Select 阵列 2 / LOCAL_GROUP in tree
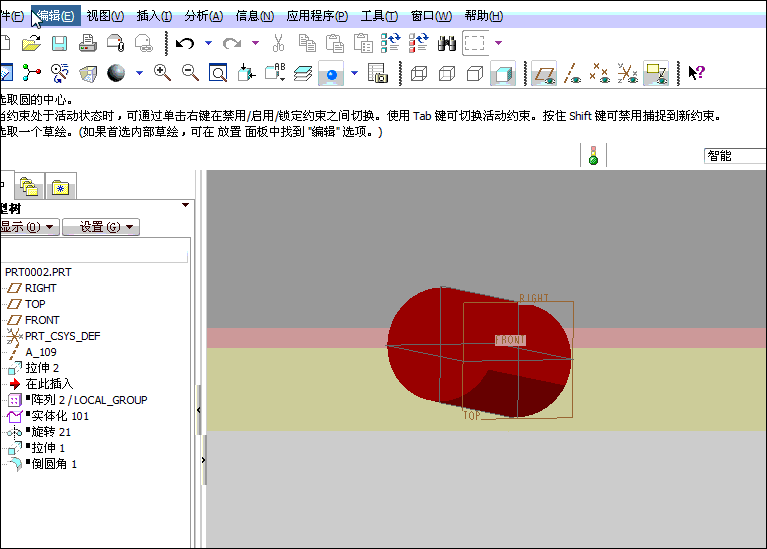 click(x=89, y=400)
